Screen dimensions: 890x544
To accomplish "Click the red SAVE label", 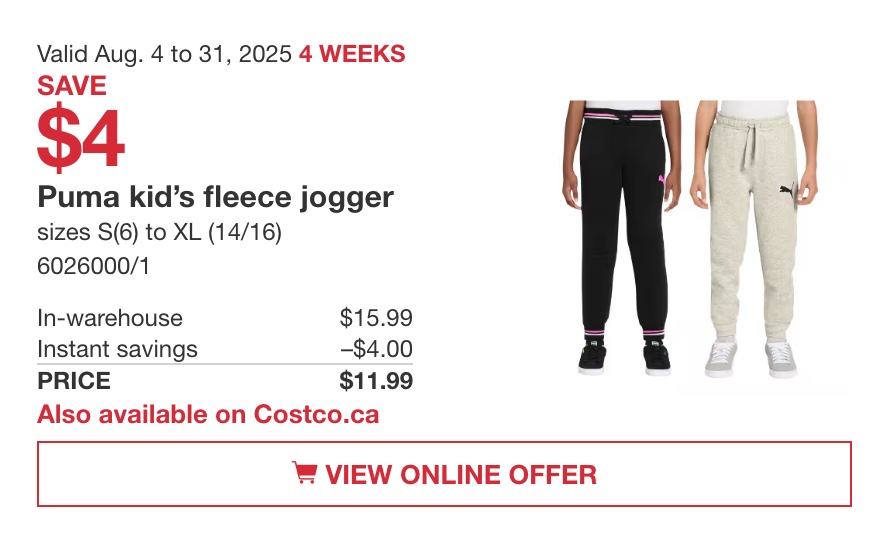I will click(x=72, y=86).
